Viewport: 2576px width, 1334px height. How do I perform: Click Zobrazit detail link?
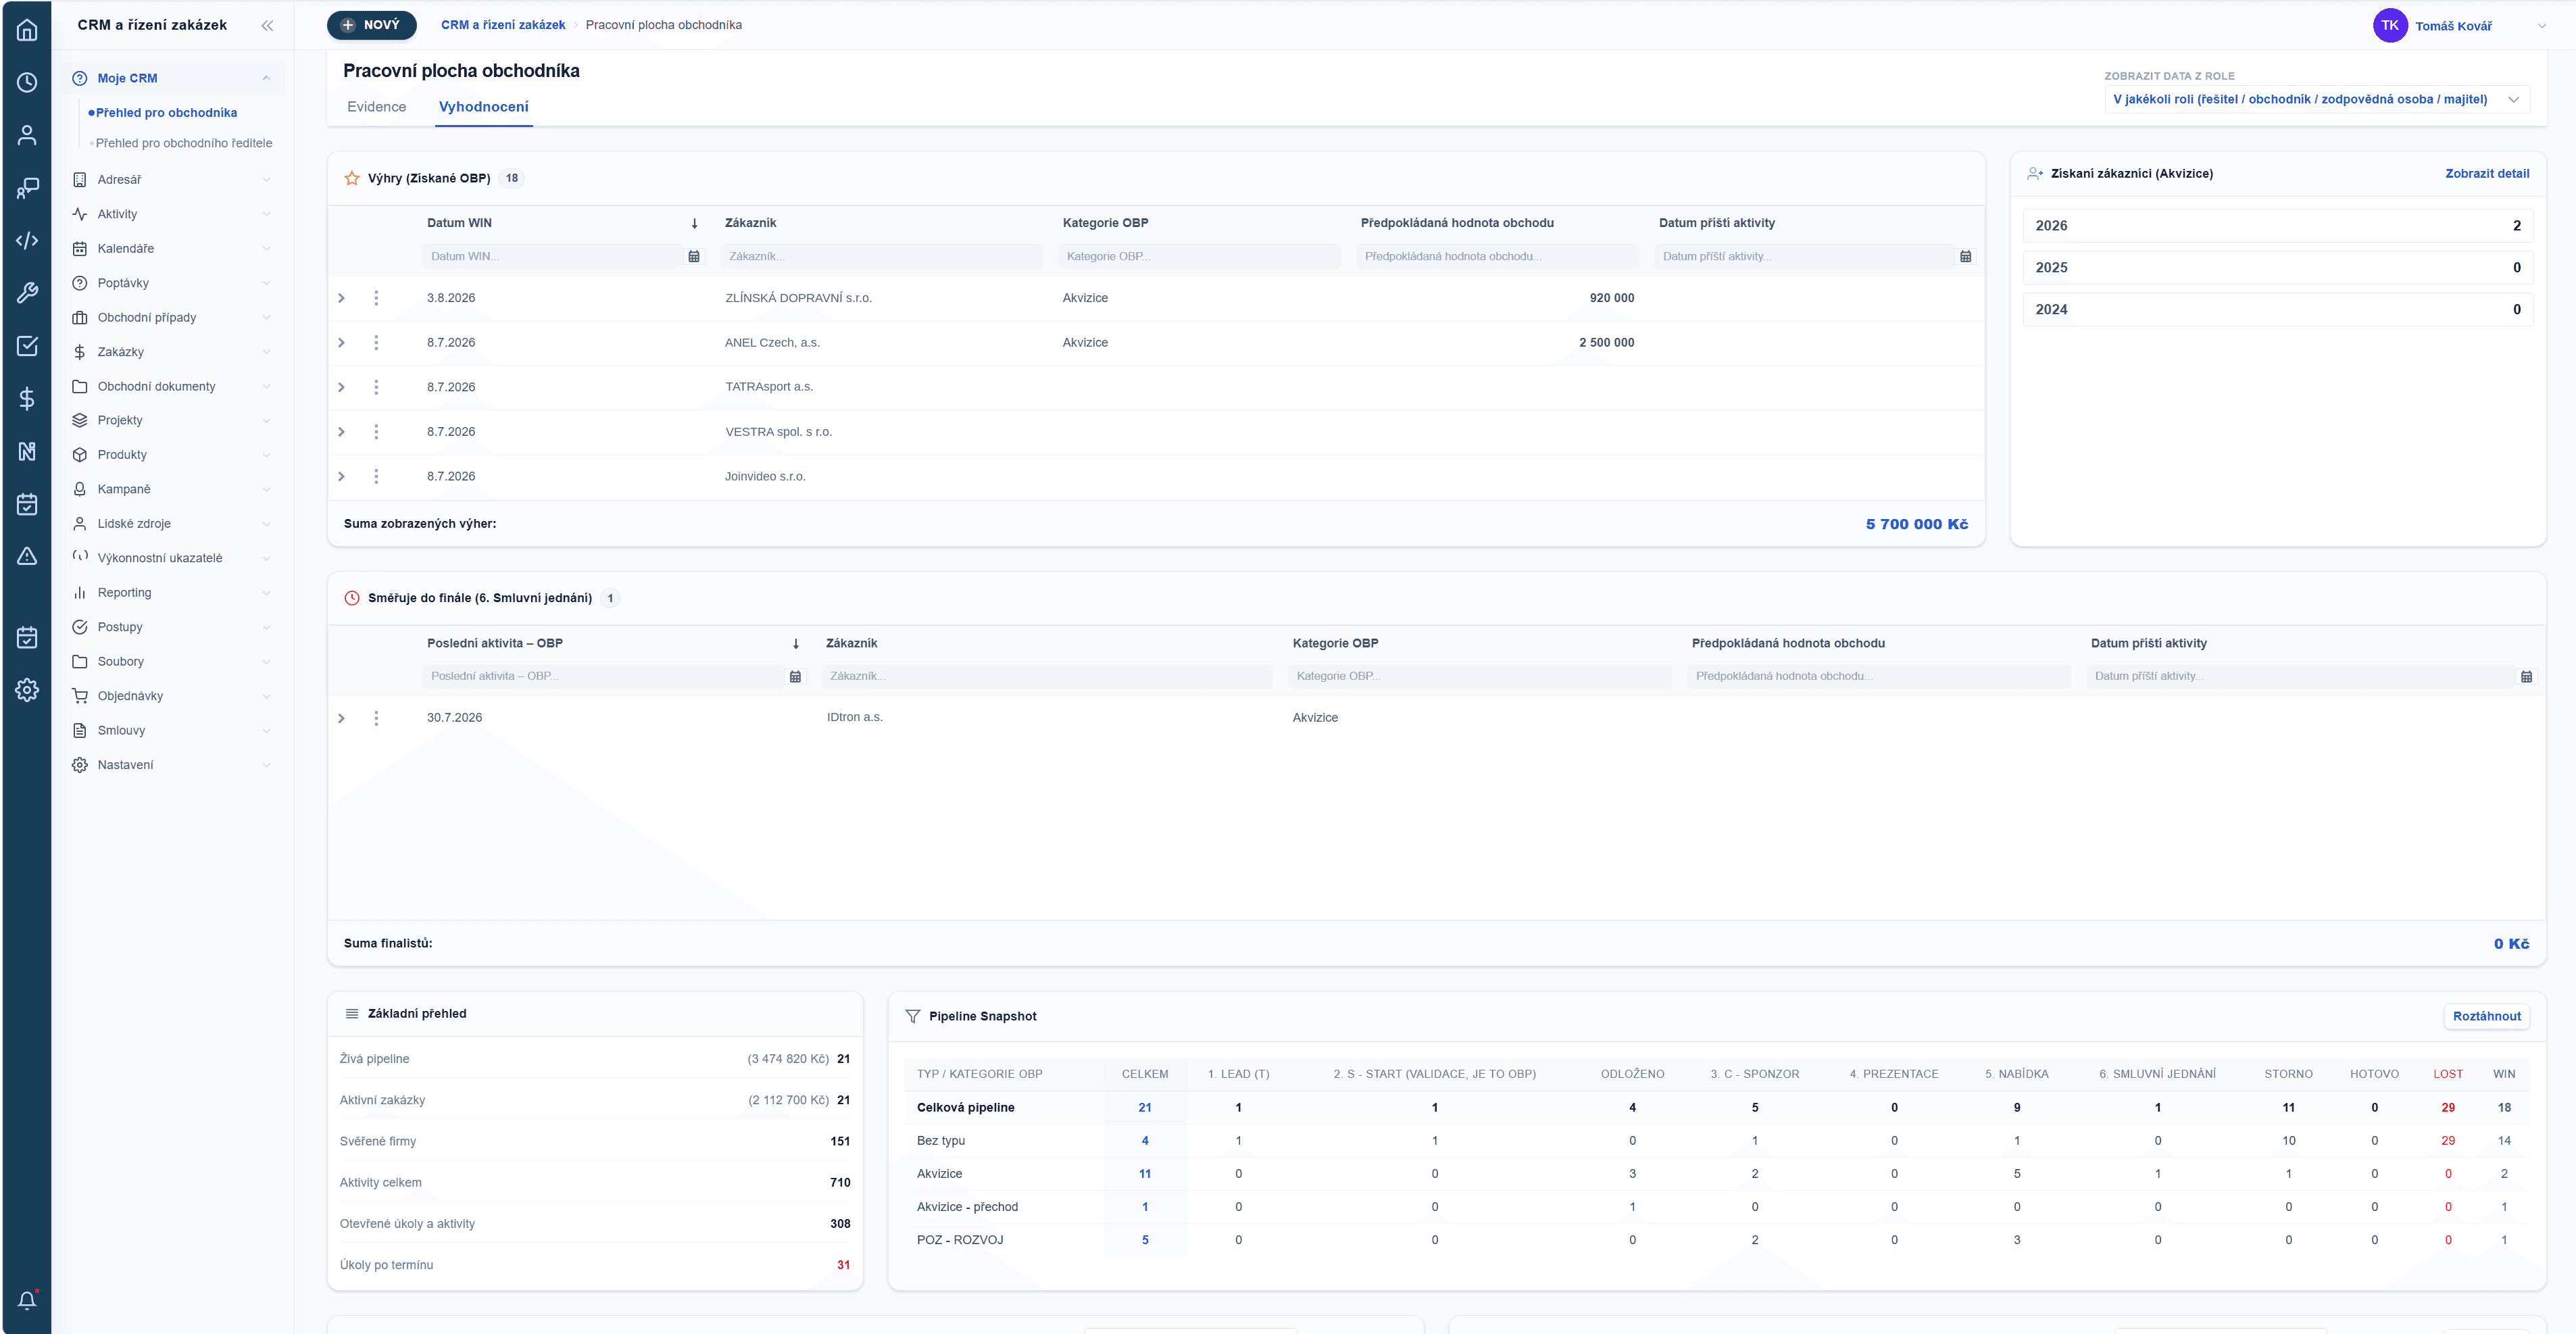[2486, 174]
